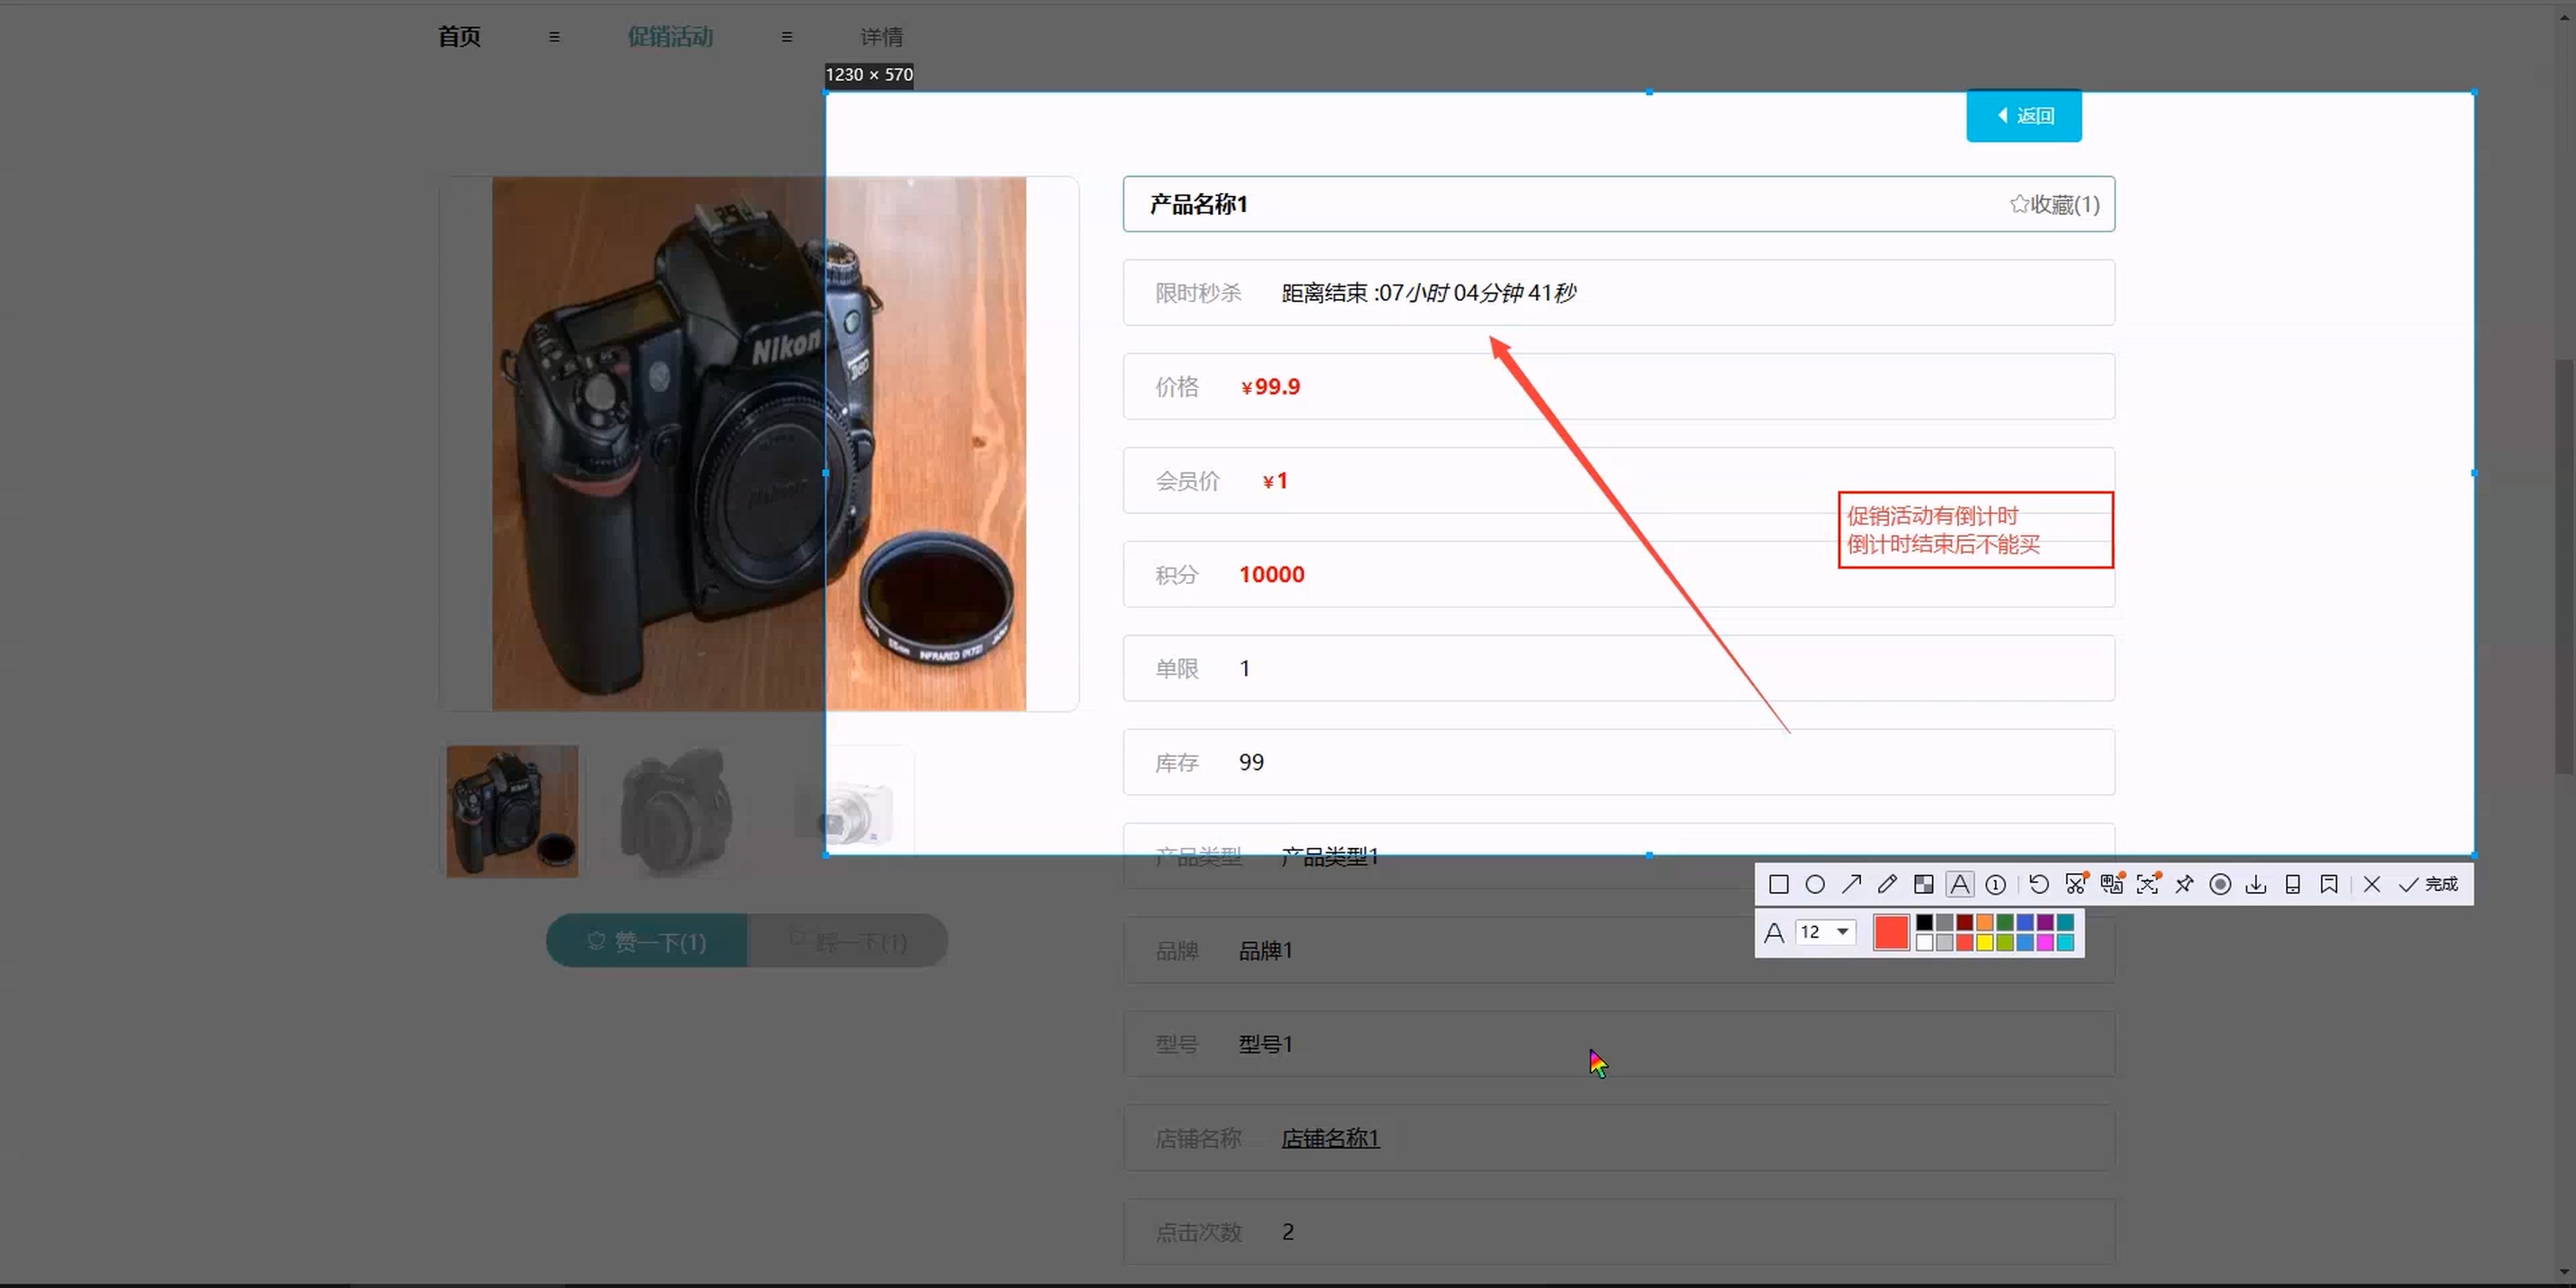
Task: Save screenshot with download icon
Action: (2256, 884)
